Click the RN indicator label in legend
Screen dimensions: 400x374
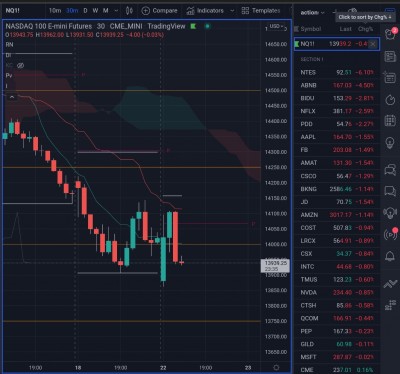tap(9, 44)
